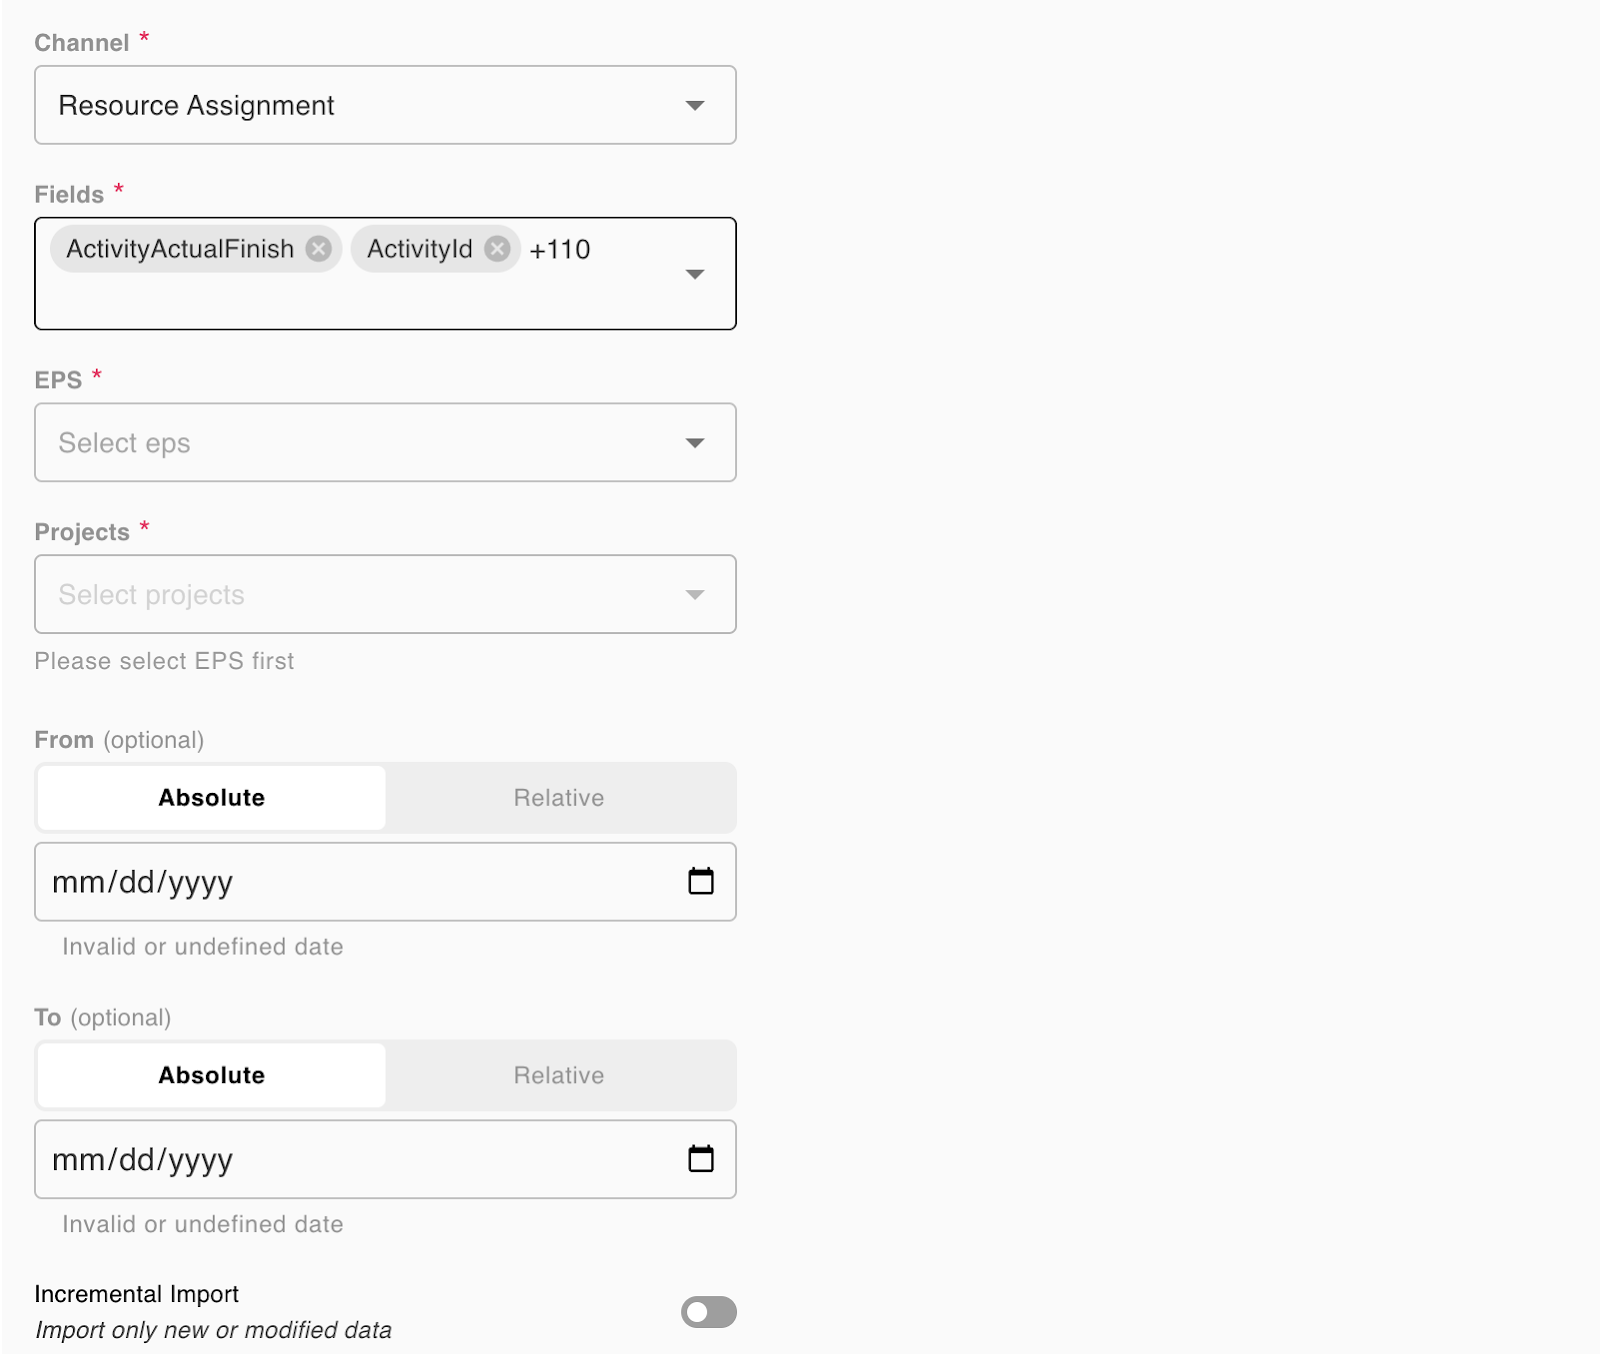This screenshot has height=1354, width=1600.
Task: Remove the ActivityId field chip
Action: (497, 249)
